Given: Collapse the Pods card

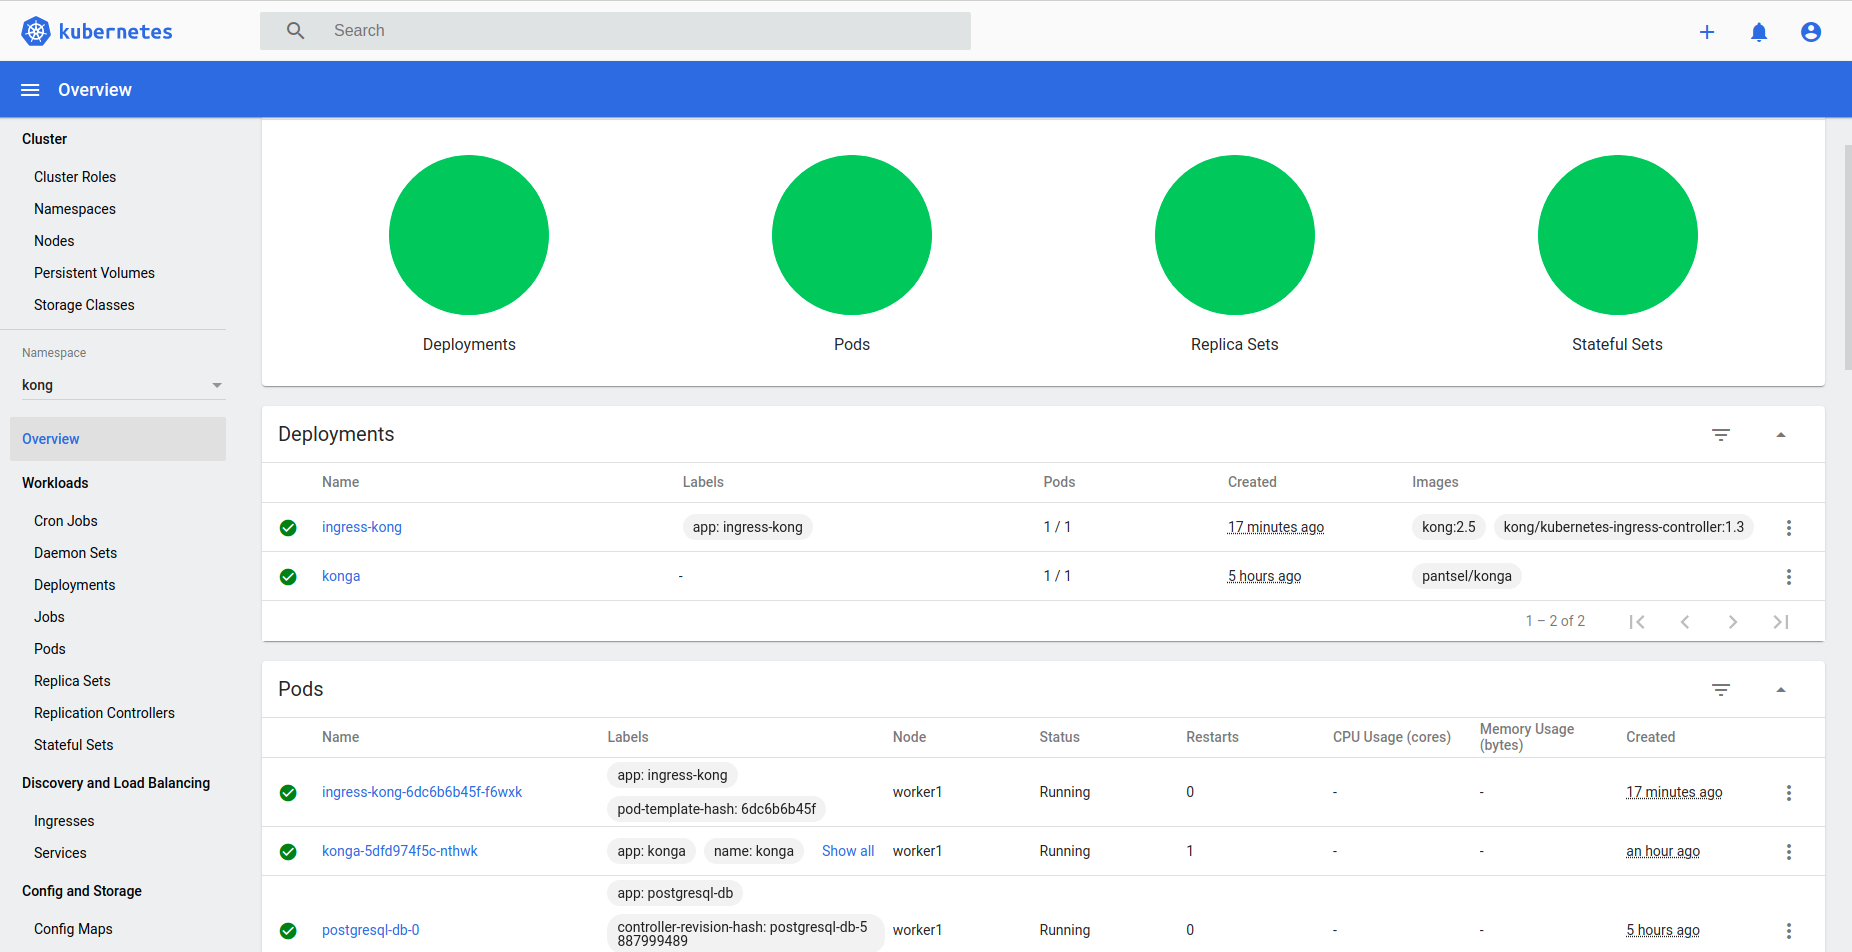Looking at the screenshot, I should tap(1781, 690).
